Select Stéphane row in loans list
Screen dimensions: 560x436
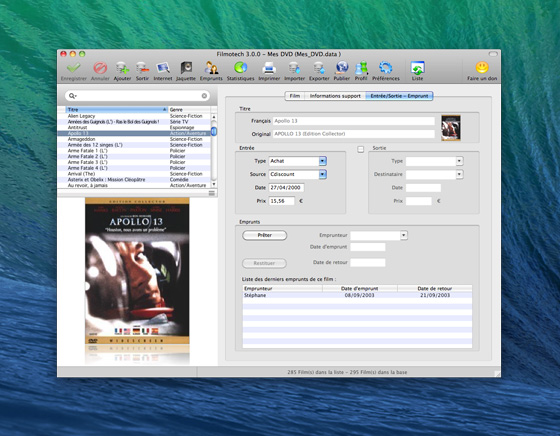point(357,295)
